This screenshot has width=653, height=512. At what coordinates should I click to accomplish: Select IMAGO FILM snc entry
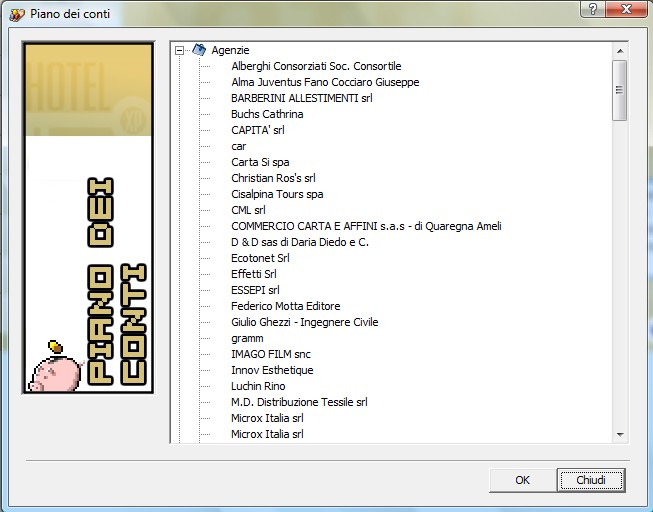271,354
